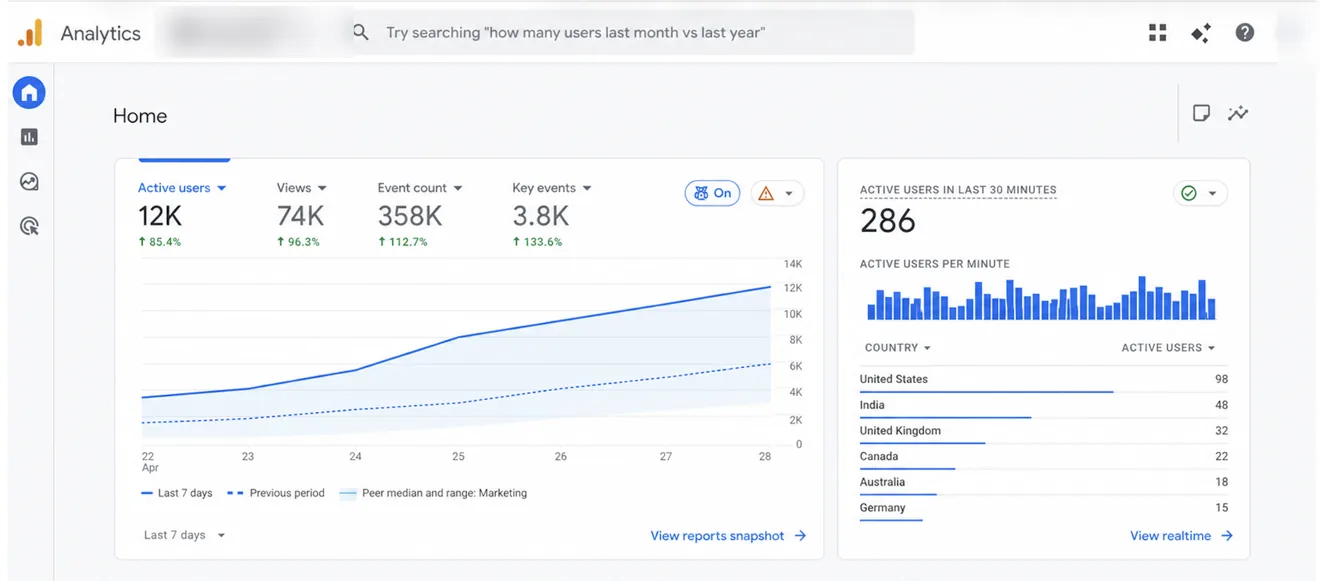
Task: Open dropdown arrow beside warning triangle
Action: pyautogui.click(x=789, y=194)
